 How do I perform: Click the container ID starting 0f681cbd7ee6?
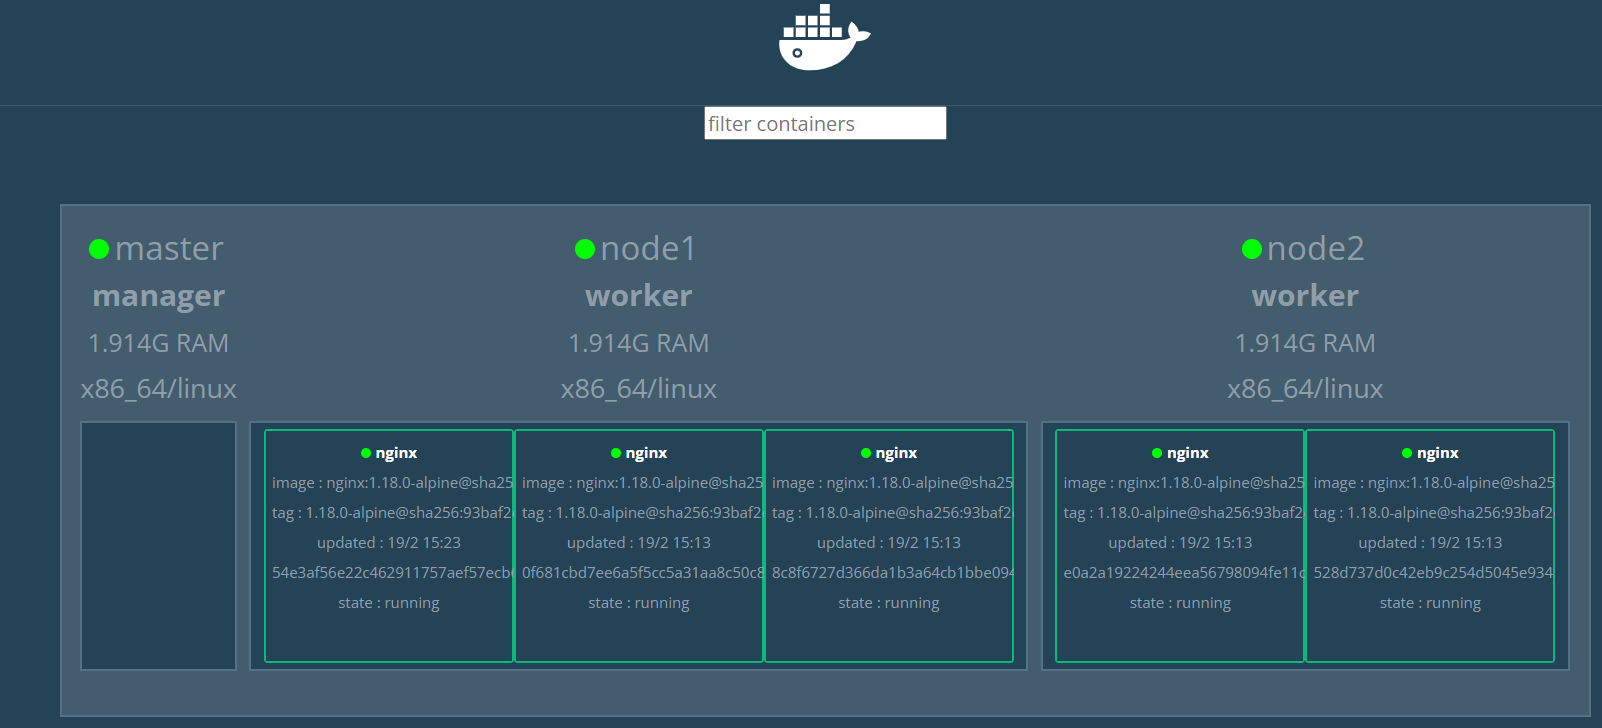642,573
